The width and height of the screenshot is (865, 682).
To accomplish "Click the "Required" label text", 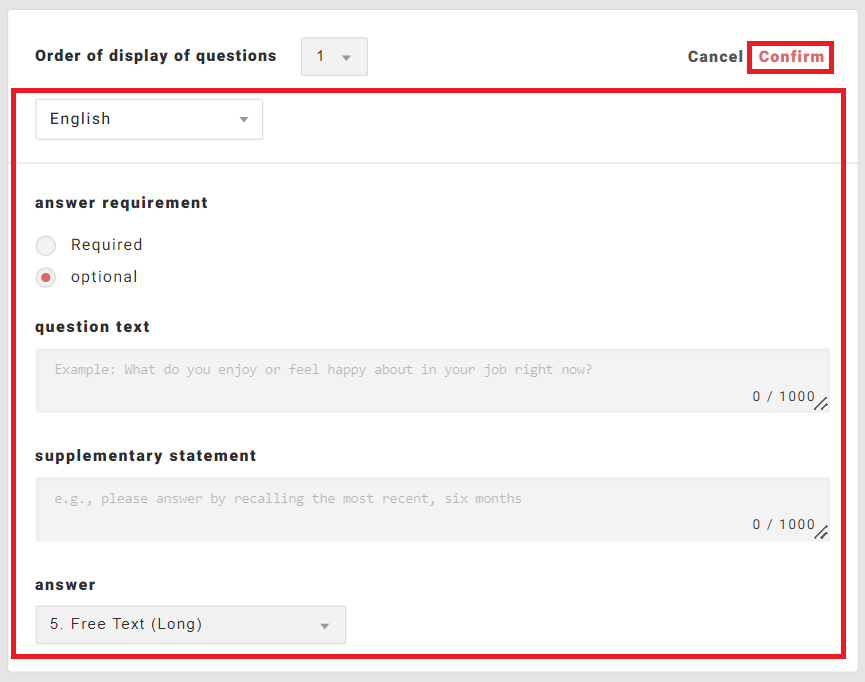I will (106, 245).
